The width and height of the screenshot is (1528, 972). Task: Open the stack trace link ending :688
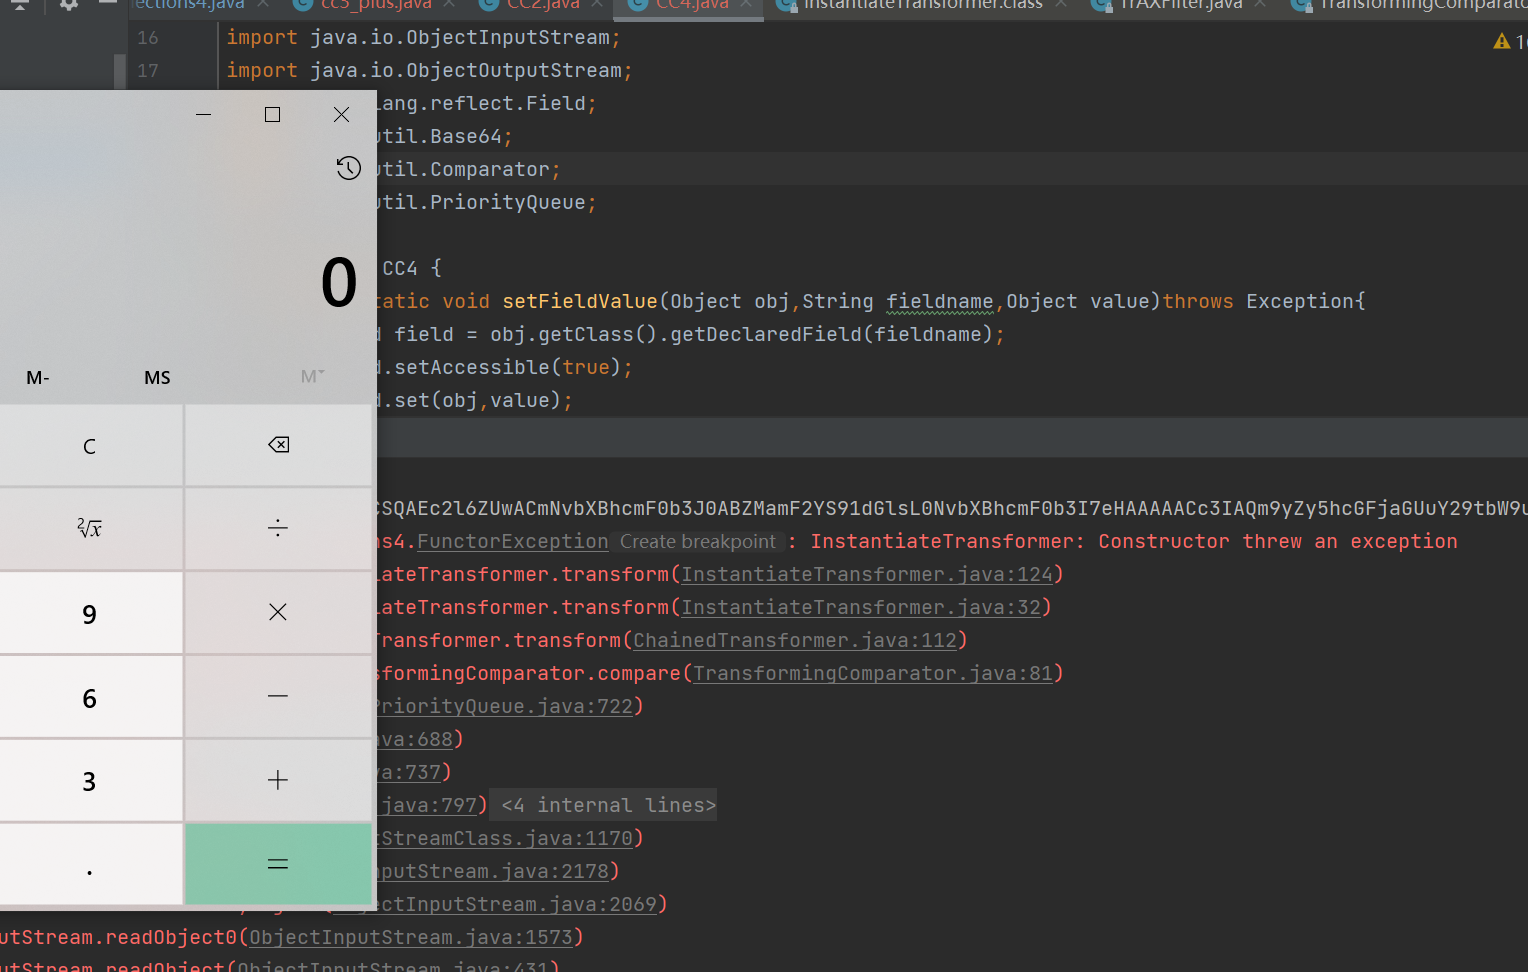415,739
